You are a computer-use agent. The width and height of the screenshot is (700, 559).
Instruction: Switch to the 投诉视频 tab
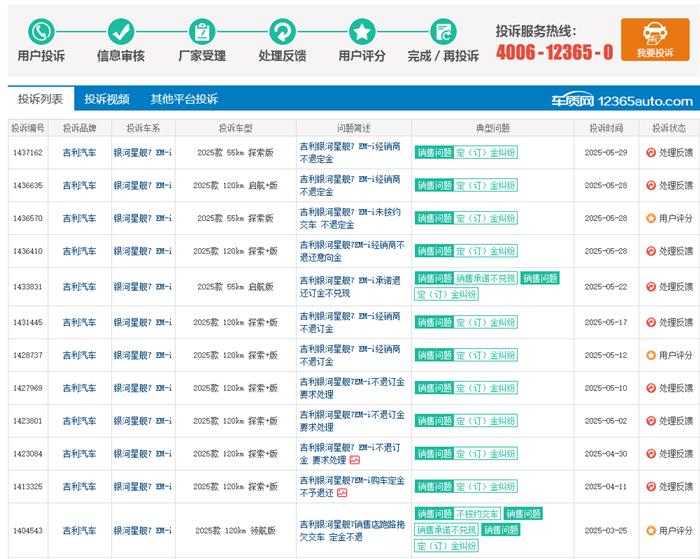[x=107, y=99]
